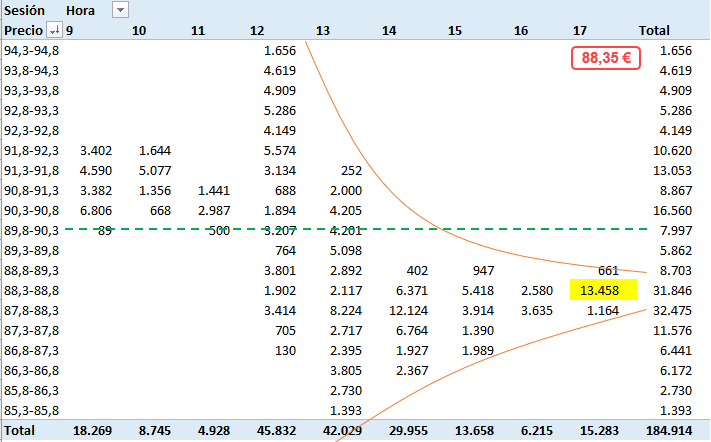Screen dimensions: 711x442
Task: Click the column header for hour 12
Action: (257, 31)
